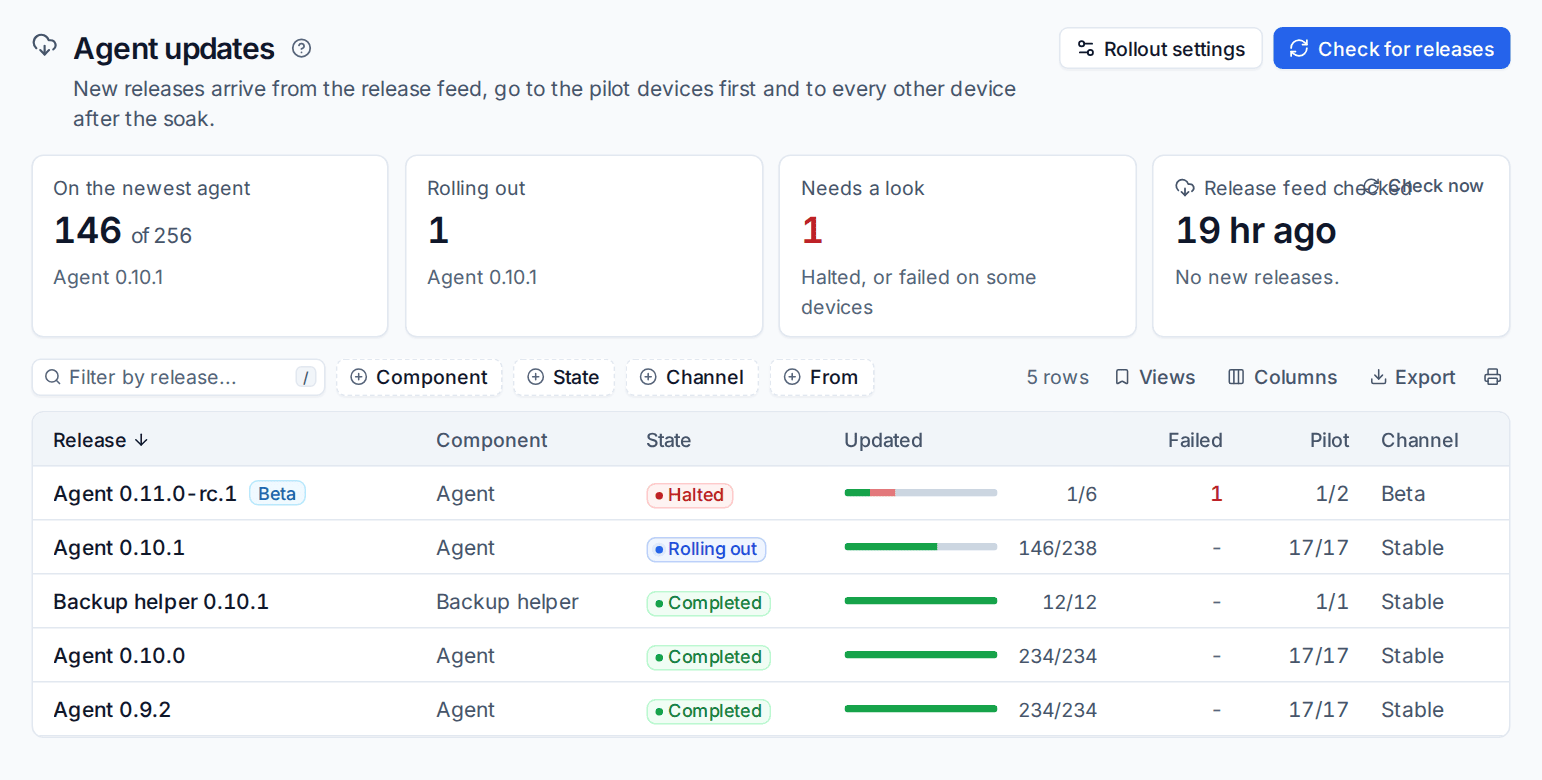
Task: Click the Updated column header
Action: [x=883, y=440]
